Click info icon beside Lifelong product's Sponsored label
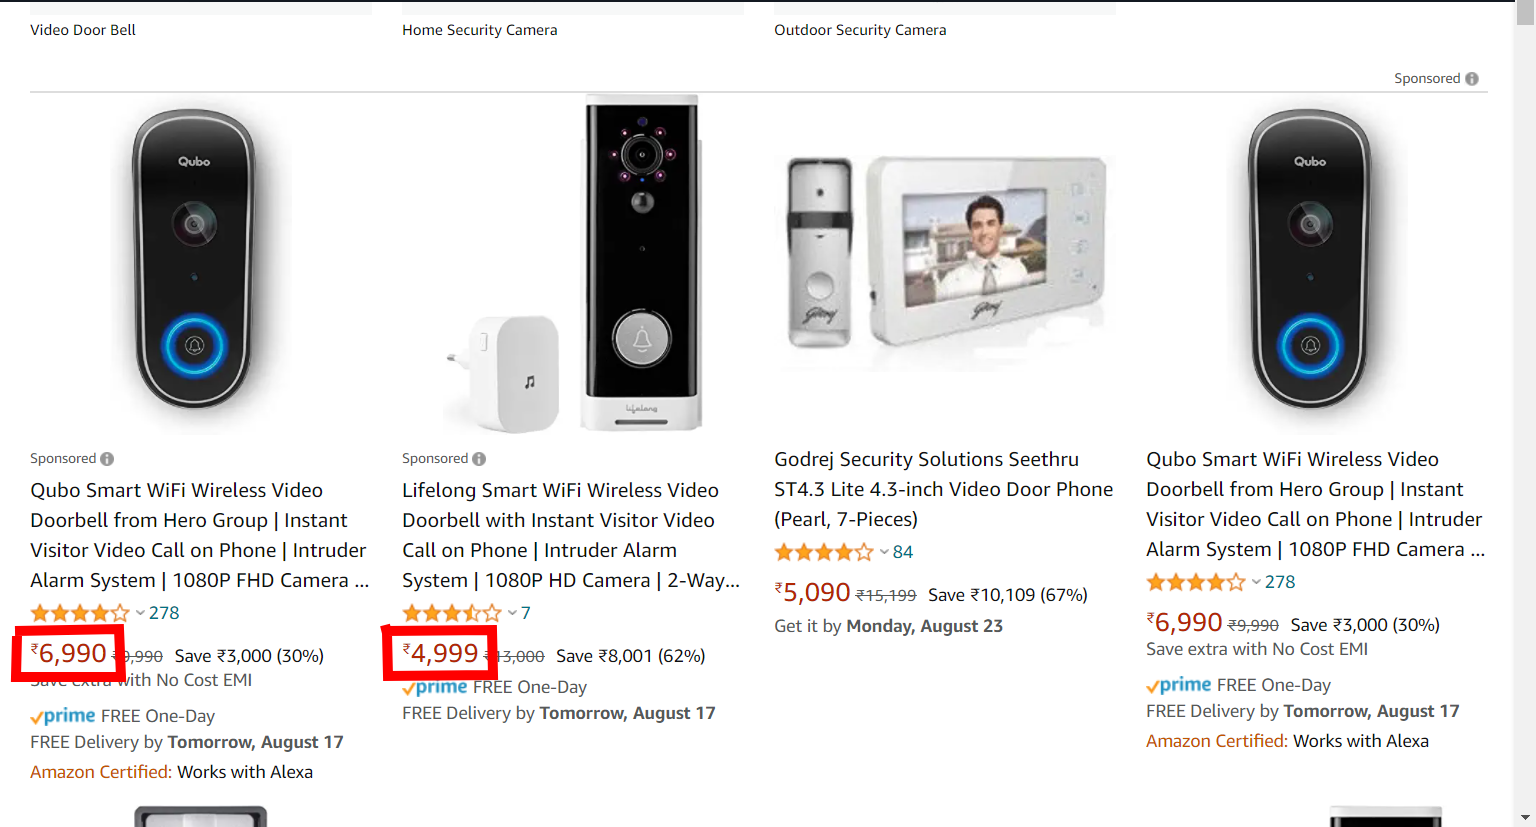This screenshot has width=1536, height=827. click(479, 459)
